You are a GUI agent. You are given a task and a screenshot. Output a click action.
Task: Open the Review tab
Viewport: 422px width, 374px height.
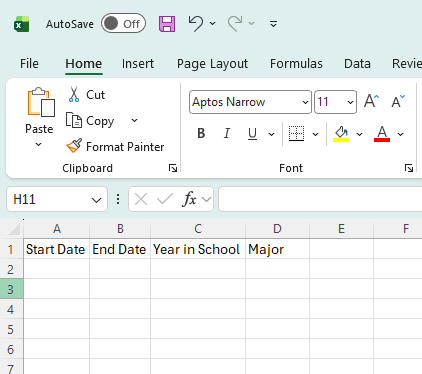click(407, 63)
